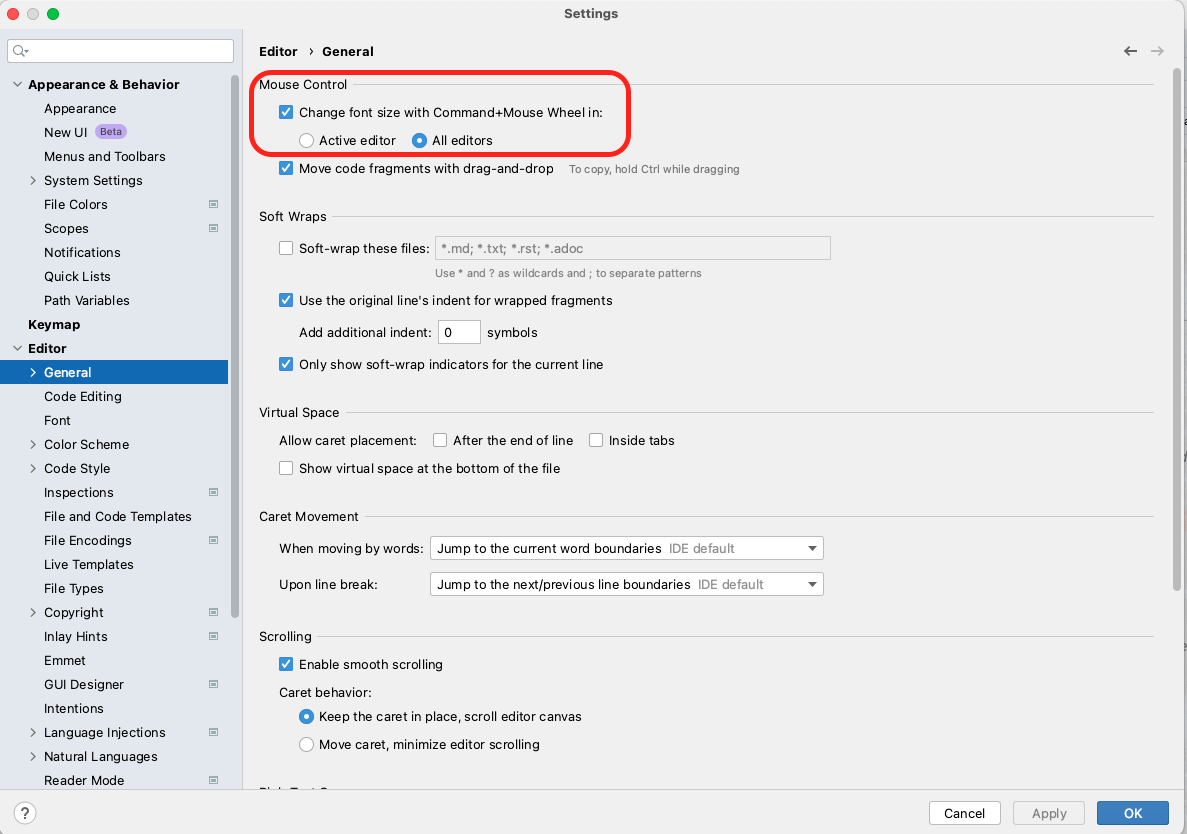This screenshot has width=1187, height=834.
Task: Click the back navigation arrow
Action: pos(1130,51)
